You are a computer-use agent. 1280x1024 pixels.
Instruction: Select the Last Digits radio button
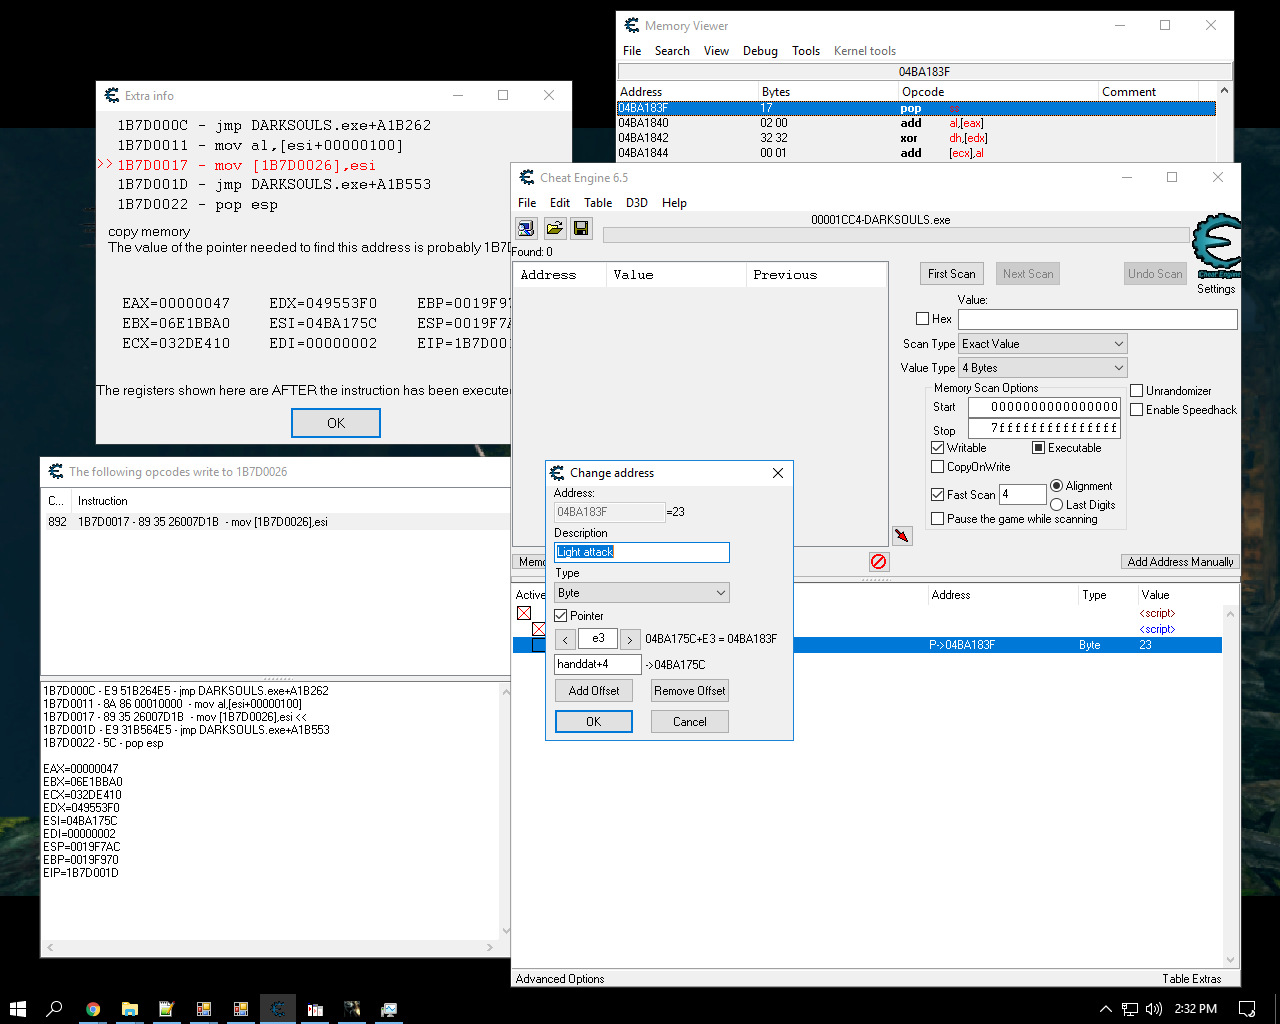1056,505
